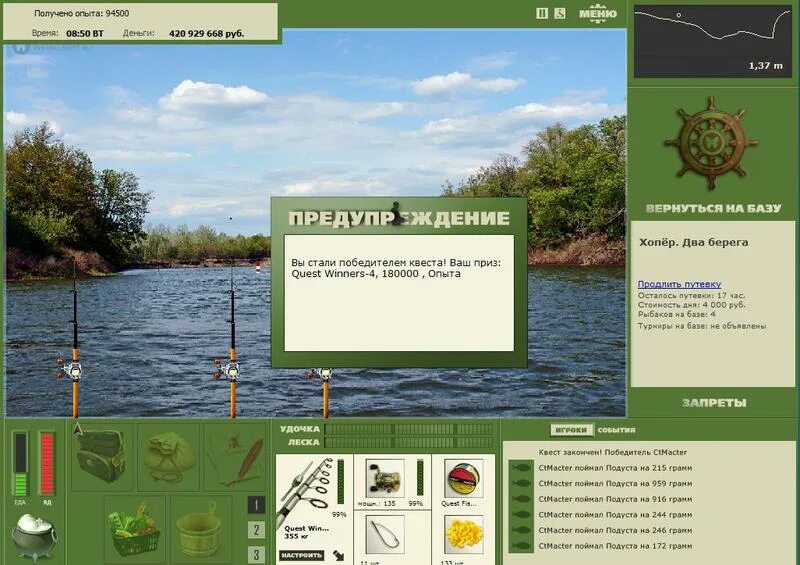Open the ЗАПРЕТЫ restrictions button
The width and height of the screenshot is (800, 565).
714,403
